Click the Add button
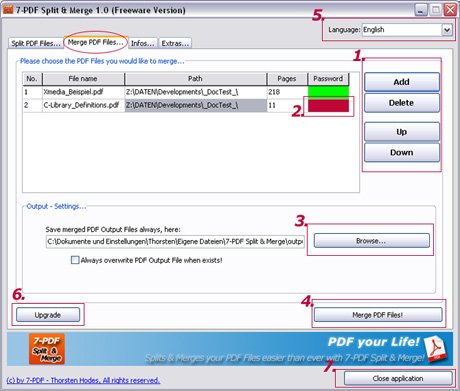This screenshot has height=391, width=460. pyautogui.click(x=402, y=82)
